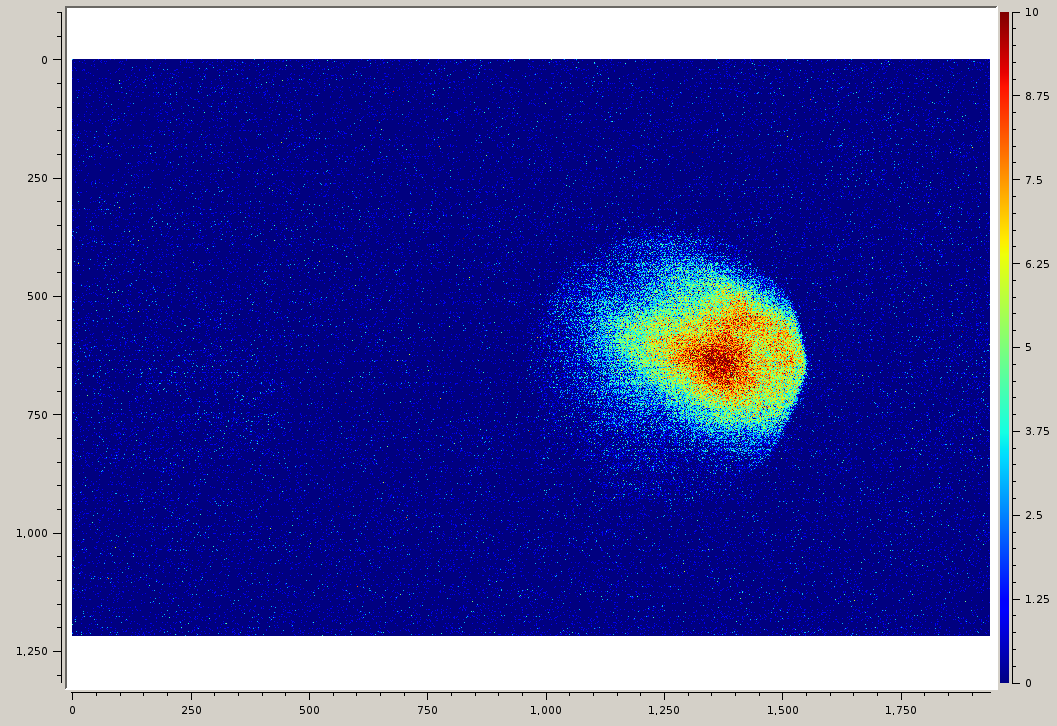Screen dimensions: 1057x726
Task: Select the 1,750 tick label on horizontal axis
Action: click(900, 710)
